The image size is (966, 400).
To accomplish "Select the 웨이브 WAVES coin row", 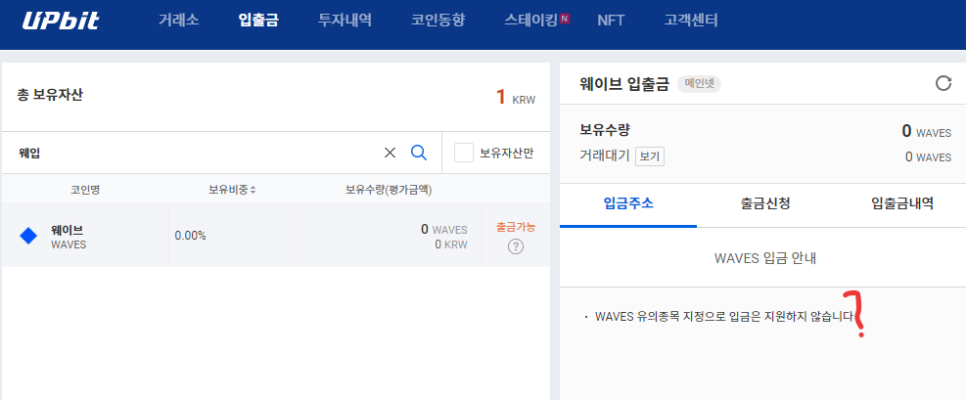I will (x=275, y=235).
